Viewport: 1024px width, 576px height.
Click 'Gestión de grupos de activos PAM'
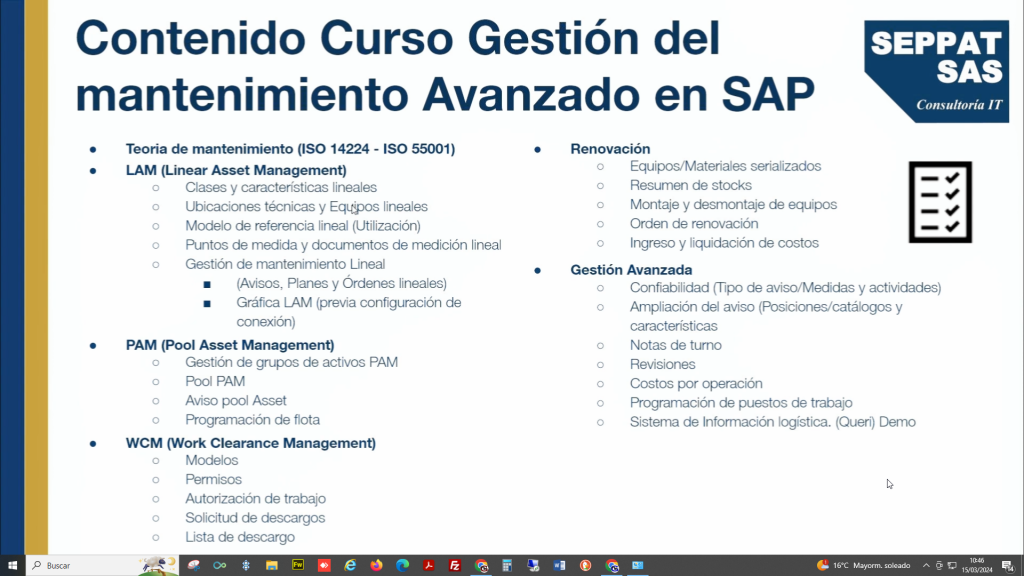coord(291,362)
